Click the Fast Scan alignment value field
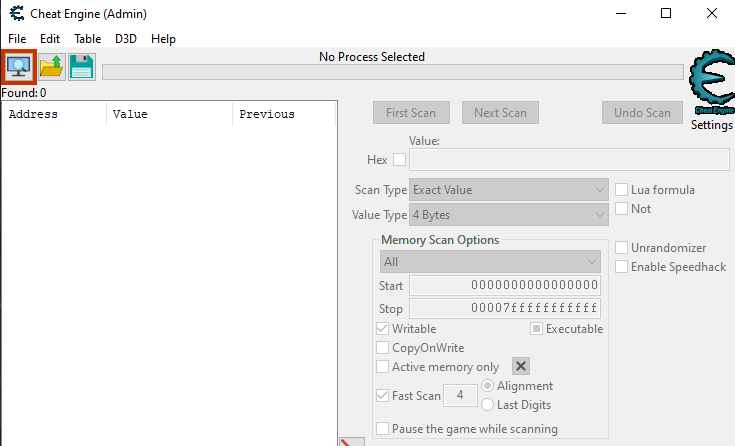 click(460, 395)
